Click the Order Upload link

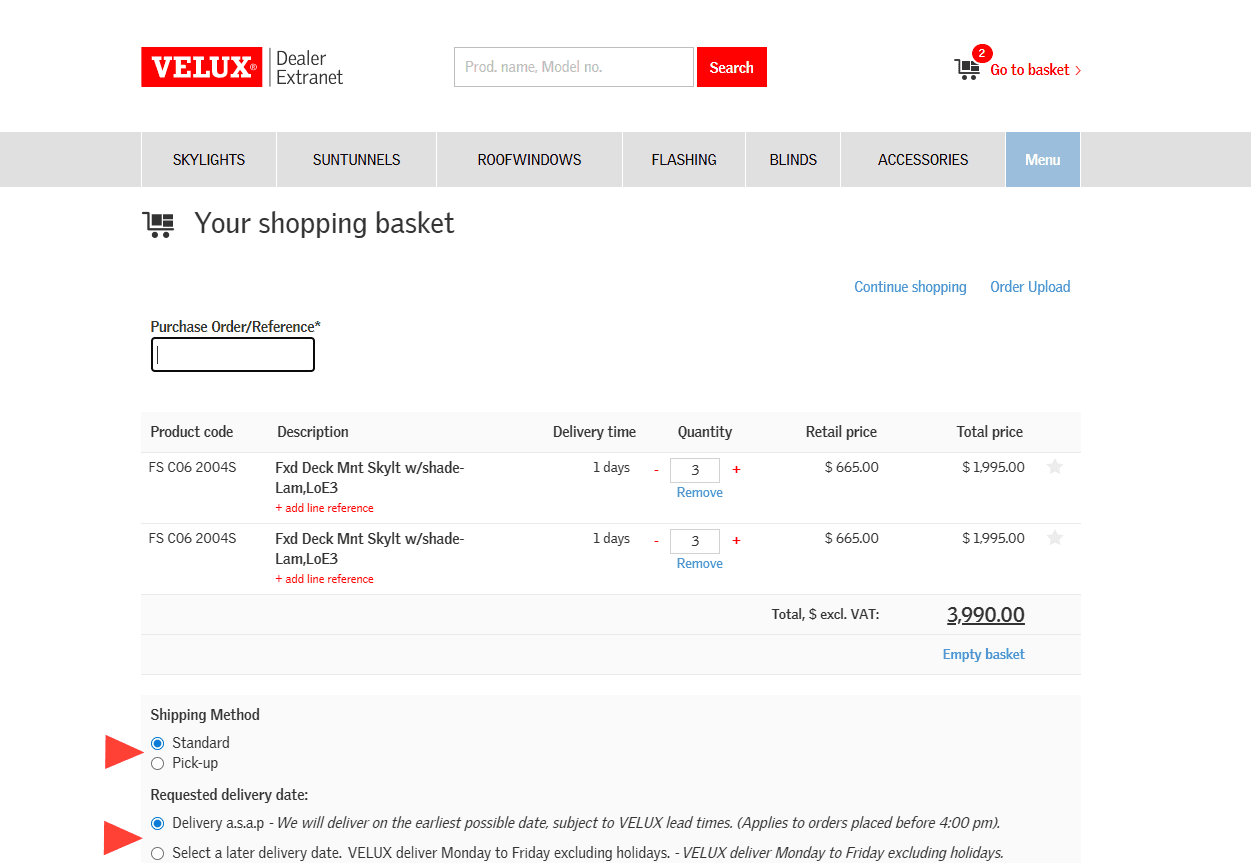pyautogui.click(x=1030, y=287)
